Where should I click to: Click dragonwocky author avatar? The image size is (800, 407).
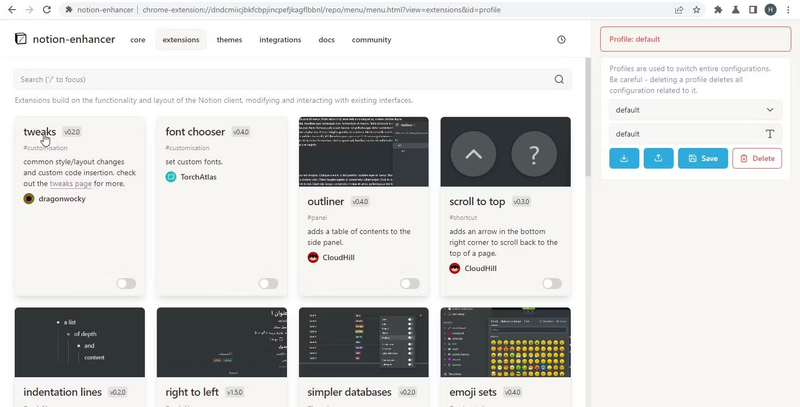(29, 199)
